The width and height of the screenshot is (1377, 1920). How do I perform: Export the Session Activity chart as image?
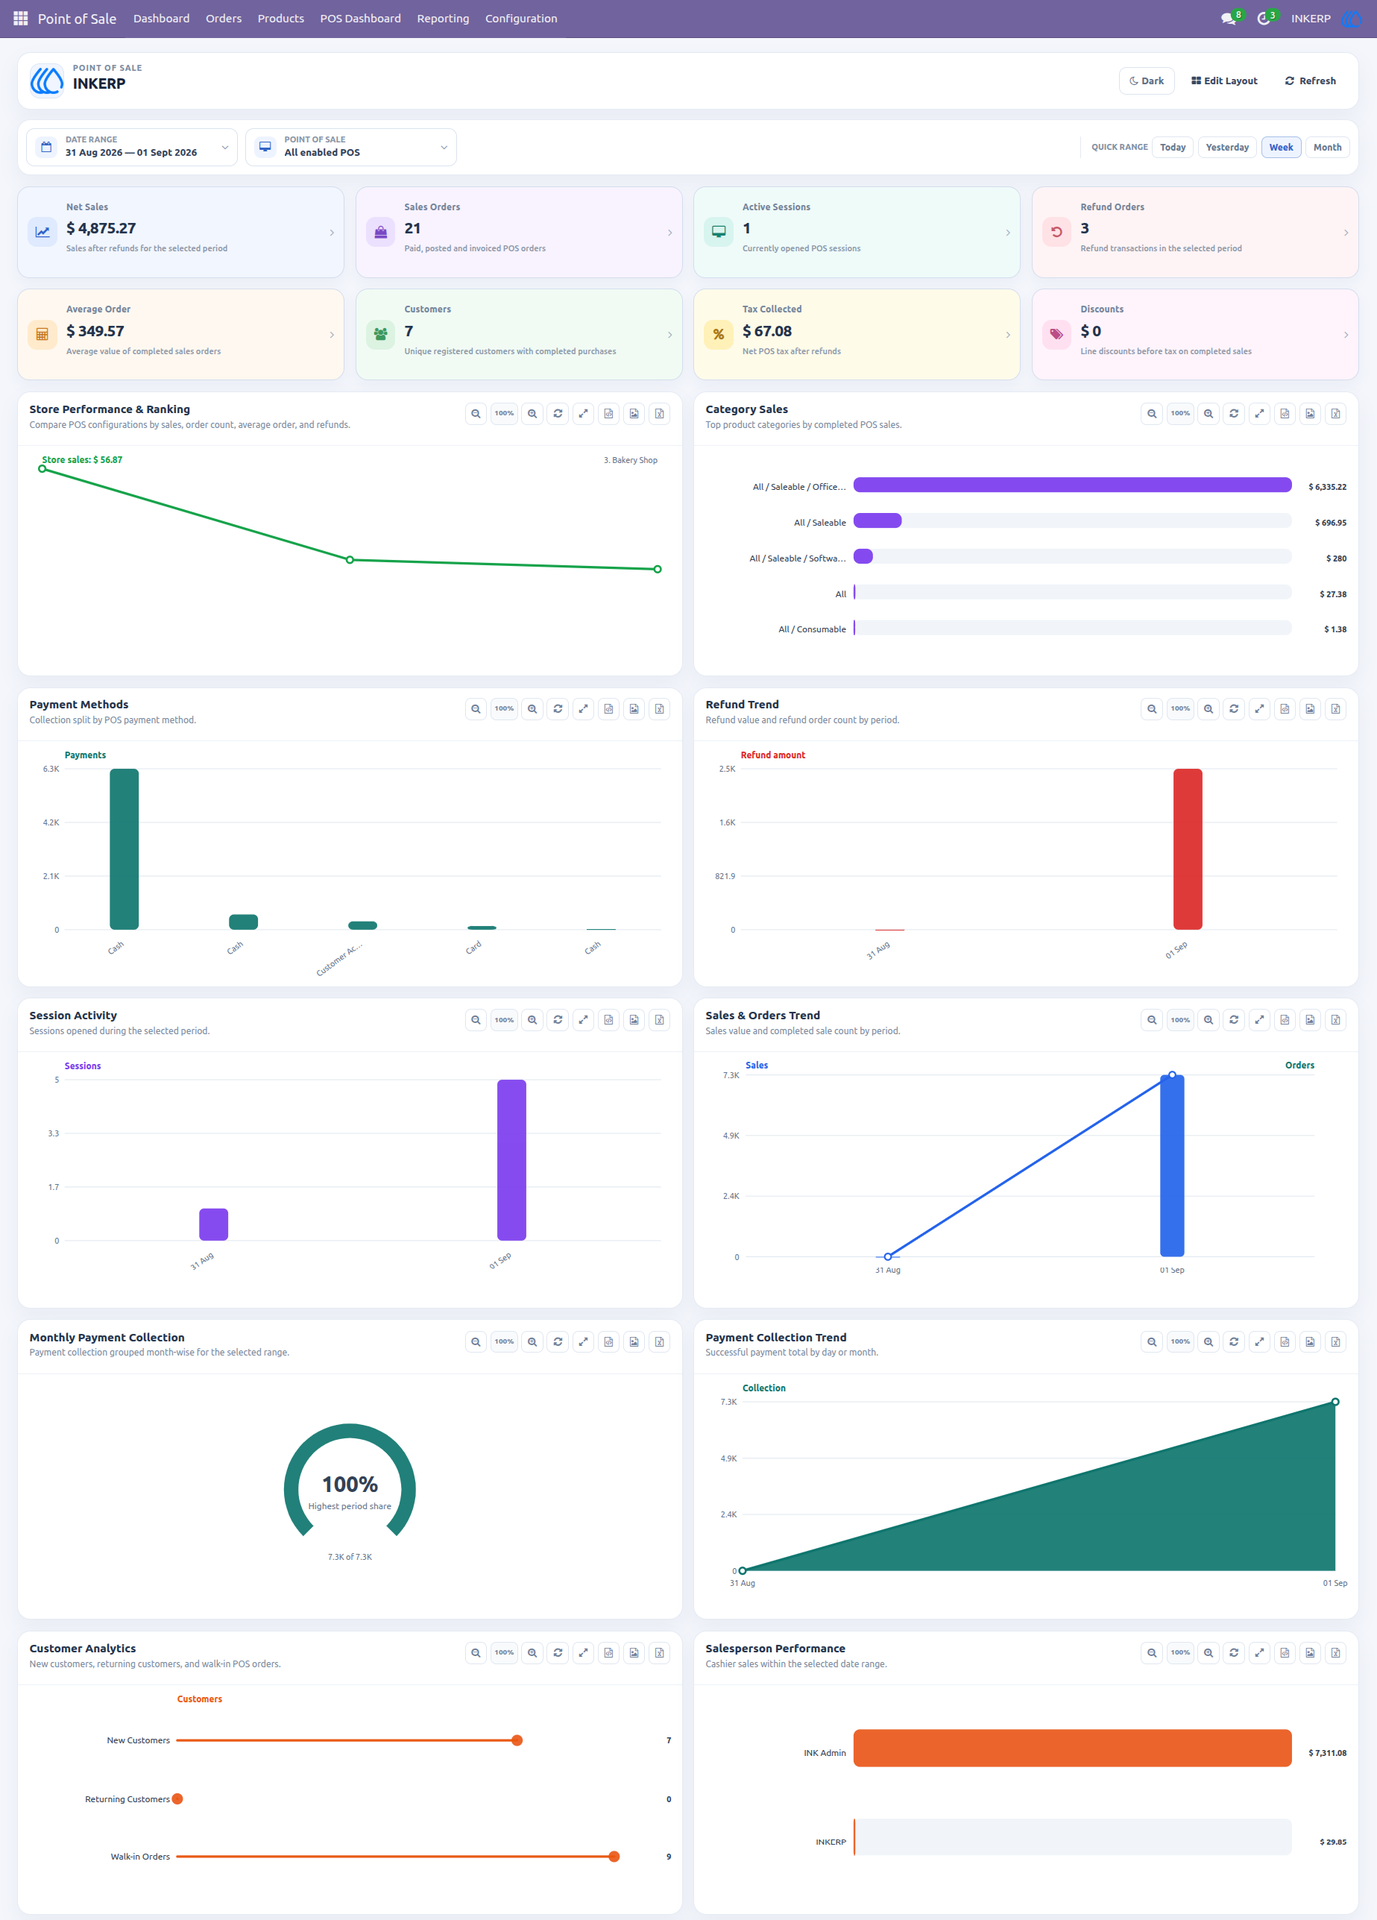[634, 1020]
